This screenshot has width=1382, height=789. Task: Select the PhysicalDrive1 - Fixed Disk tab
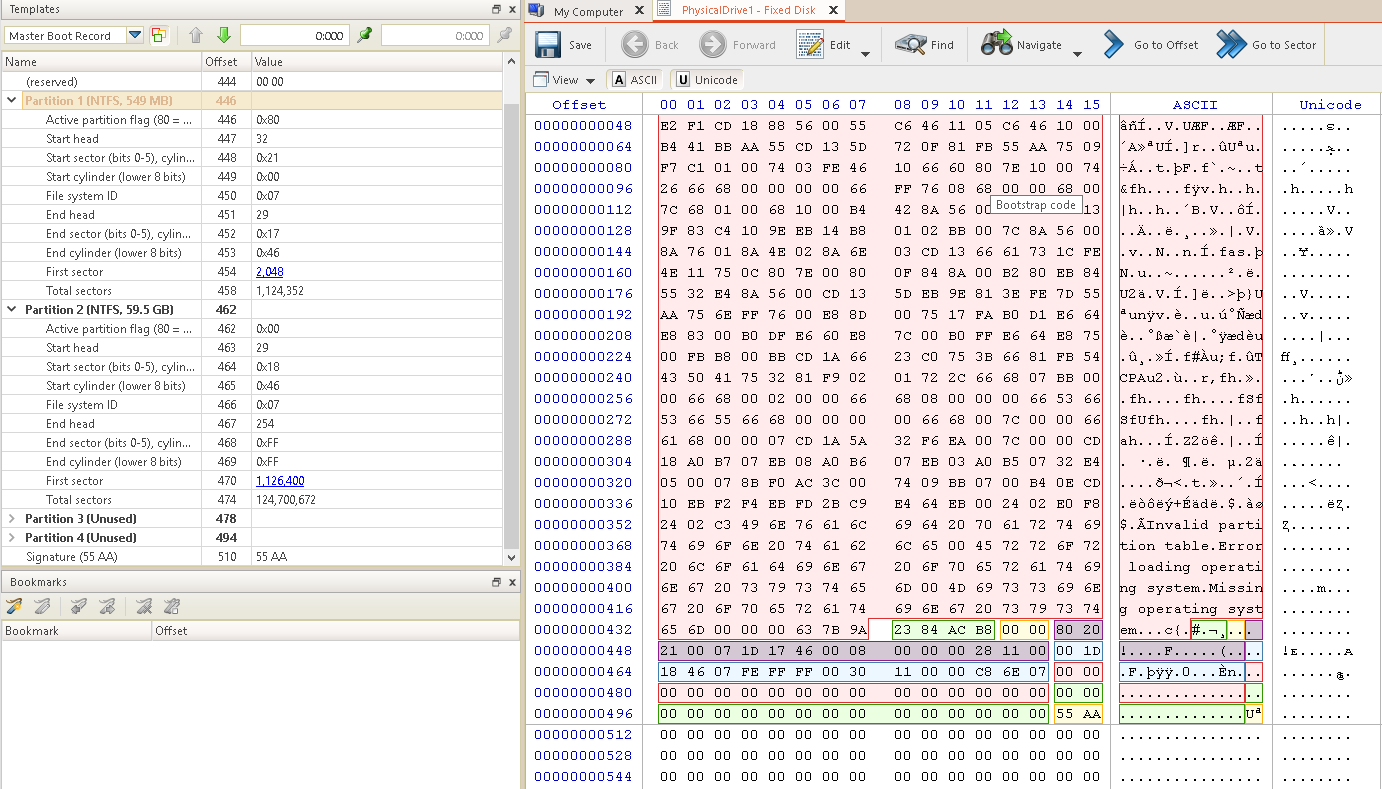tap(747, 10)
